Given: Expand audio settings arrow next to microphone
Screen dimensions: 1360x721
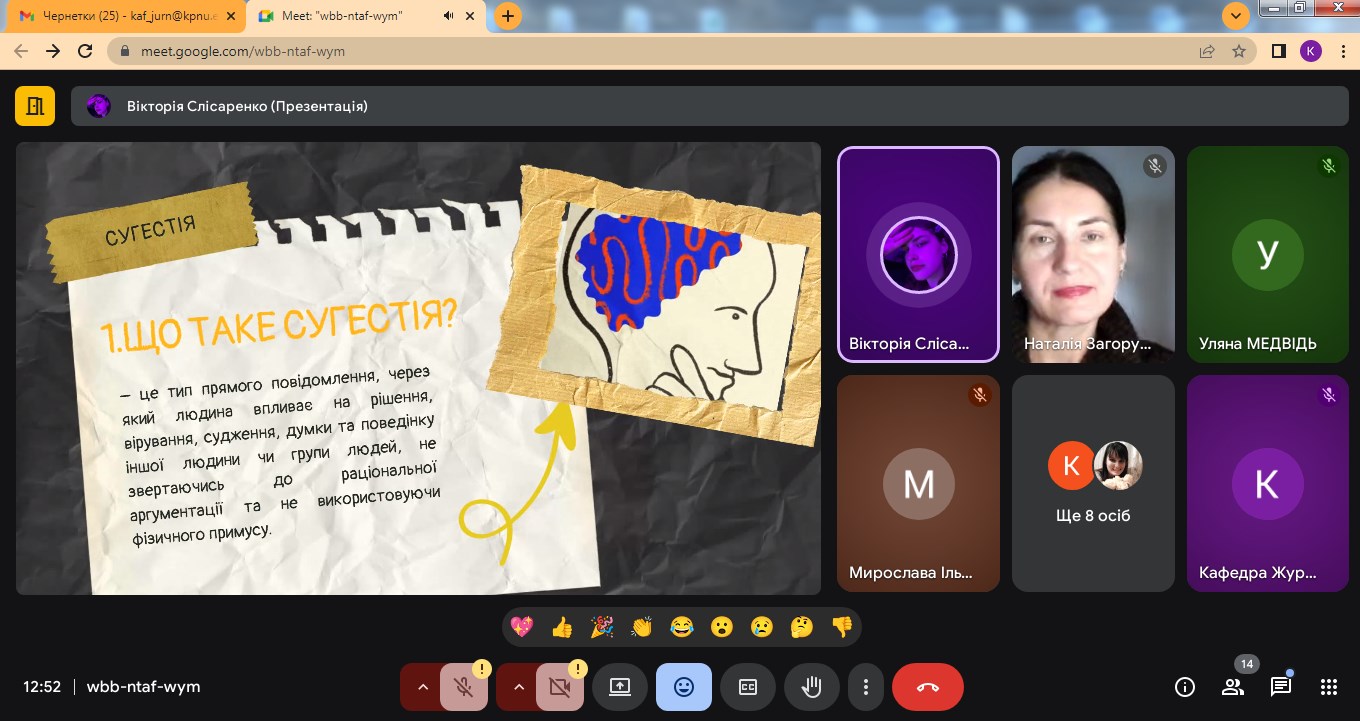Looking at the screenshot, I should [x=422, y=687].
